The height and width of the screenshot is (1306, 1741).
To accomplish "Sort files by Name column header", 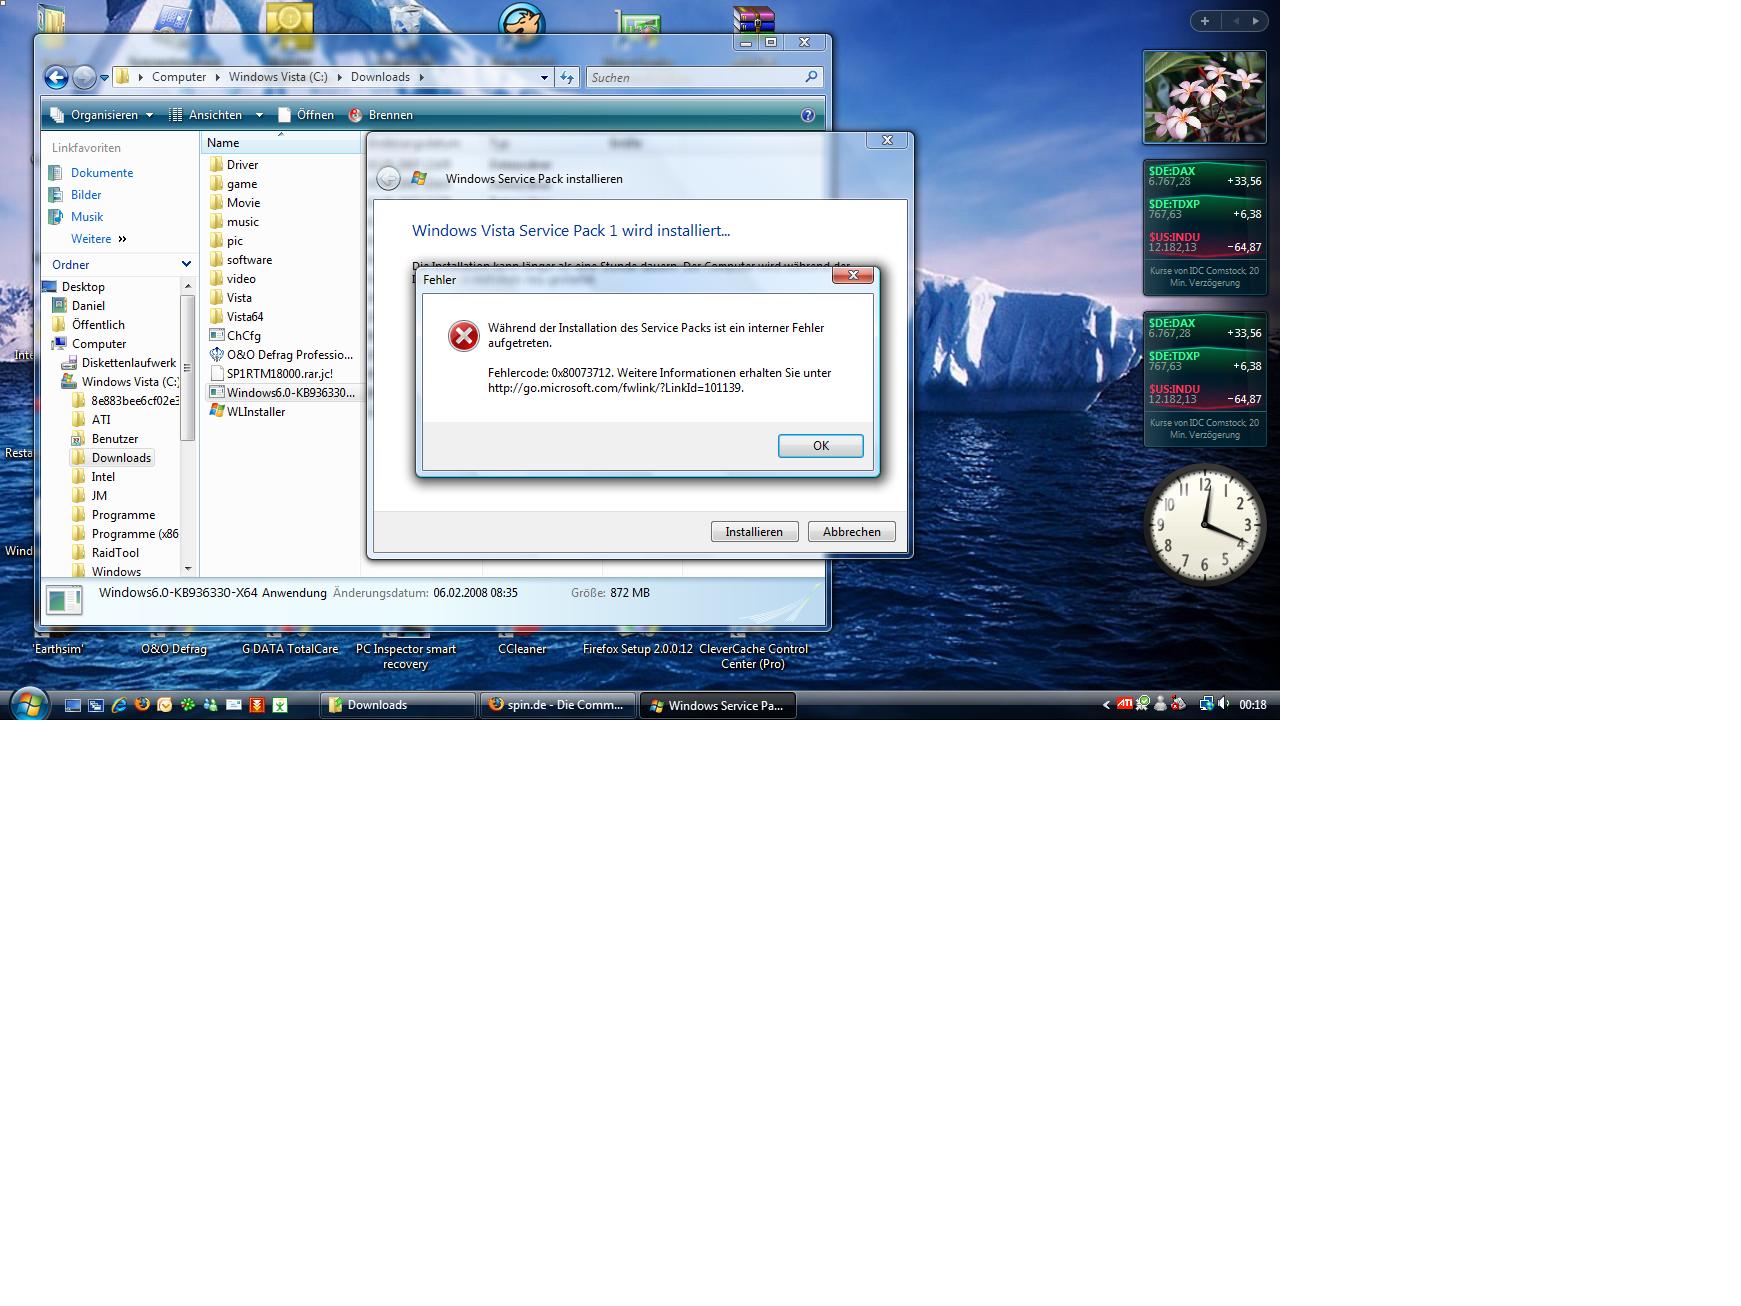I will [280, 143].
